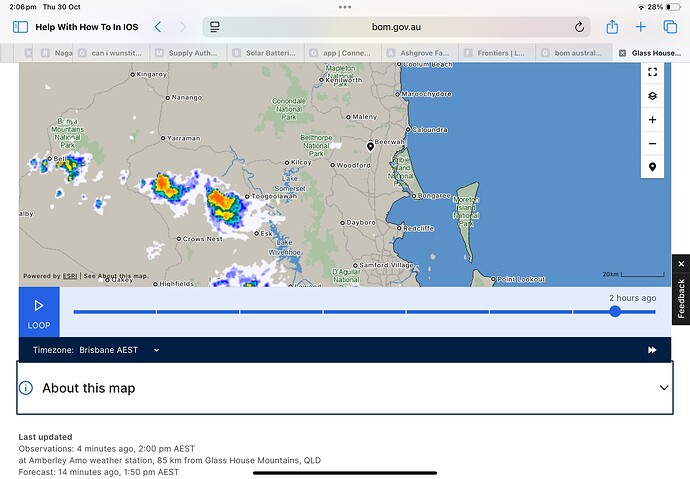The height and width of the screenshot is (479, 690).
Task: Reload the bom.gov.au page
Action: (579, 27)
